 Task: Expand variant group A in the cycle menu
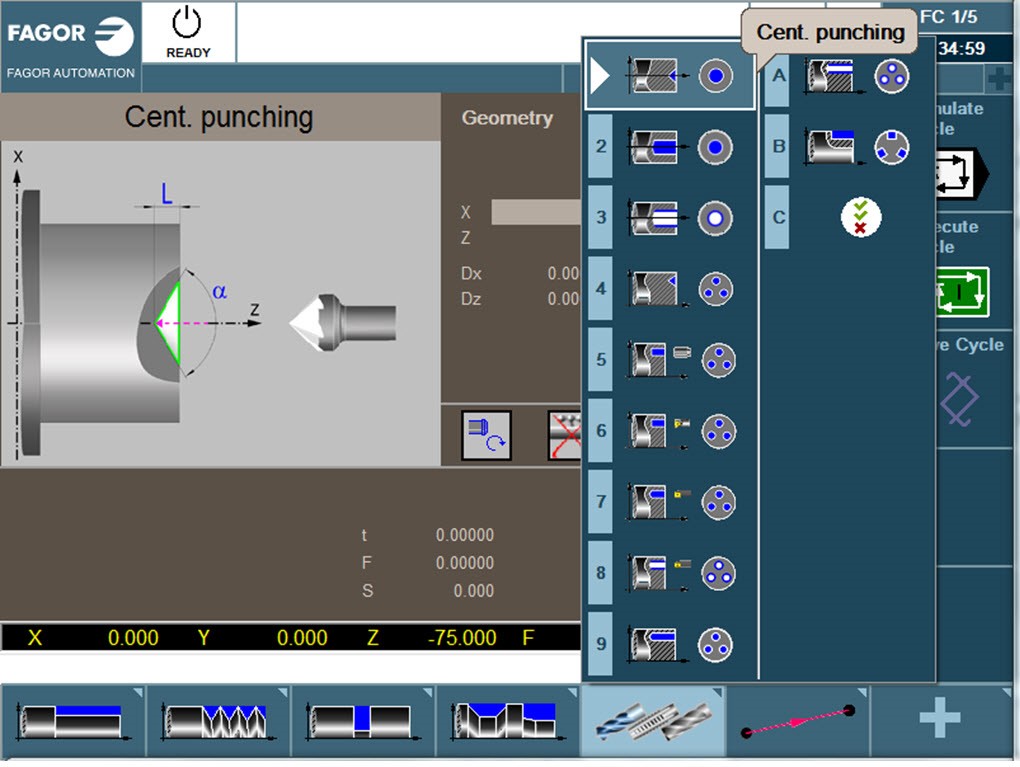tap(775, 75)
